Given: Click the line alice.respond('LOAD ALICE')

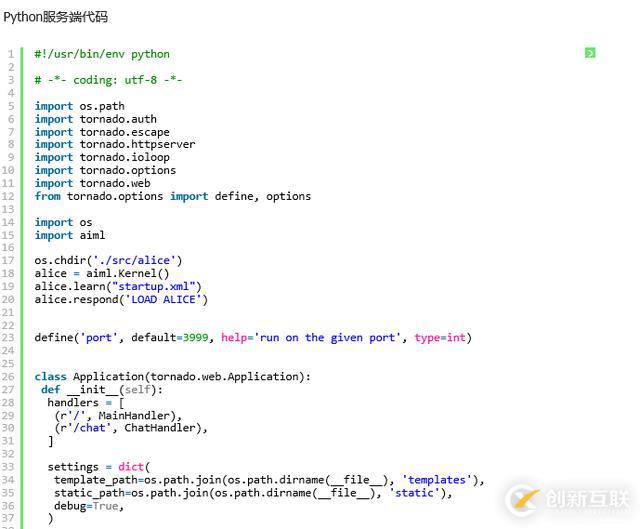Looking at the screenshot, I should coord(121,300).
